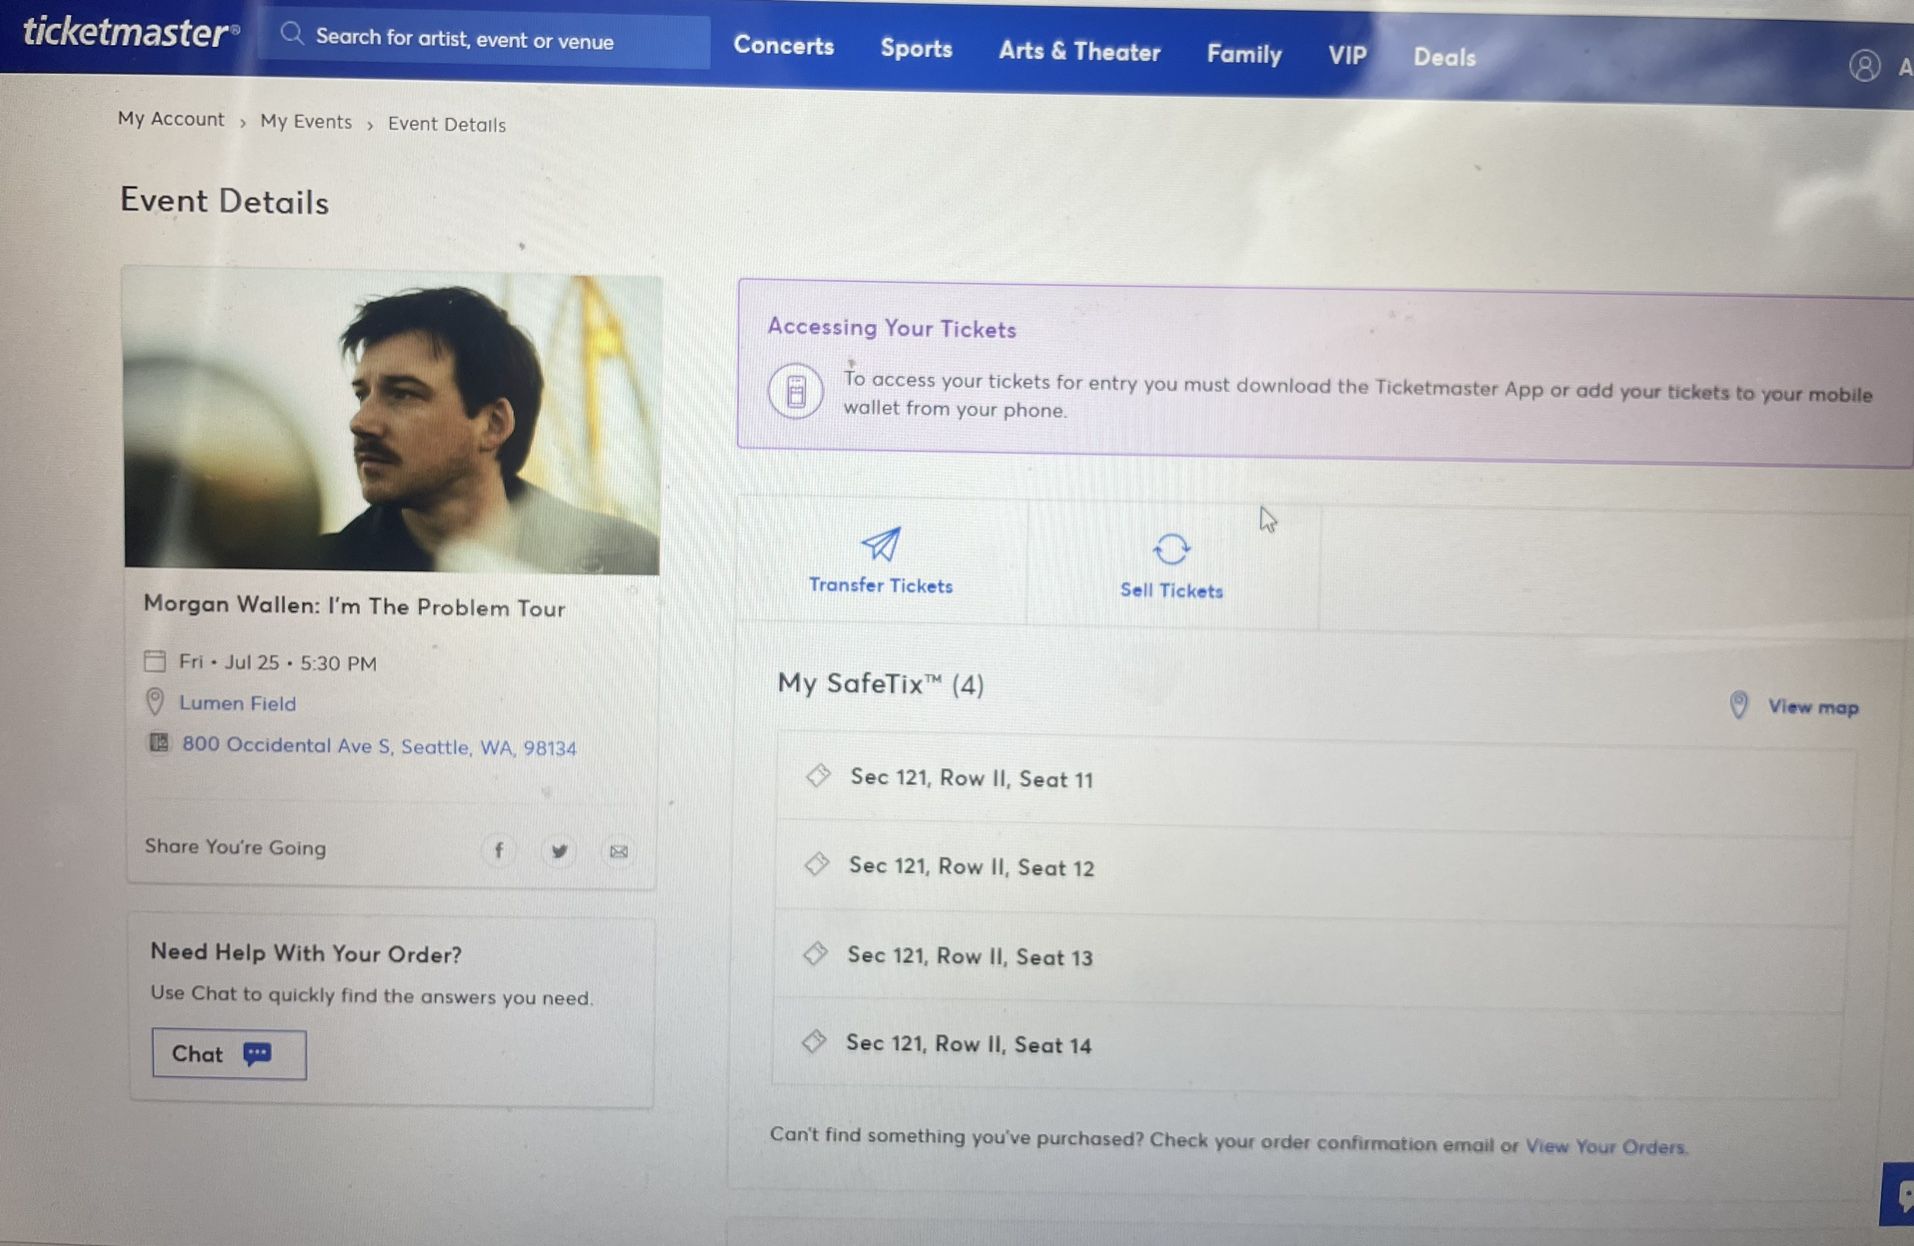
Task: Open the Arts & Theater menu
Action: pos(1079,52)
